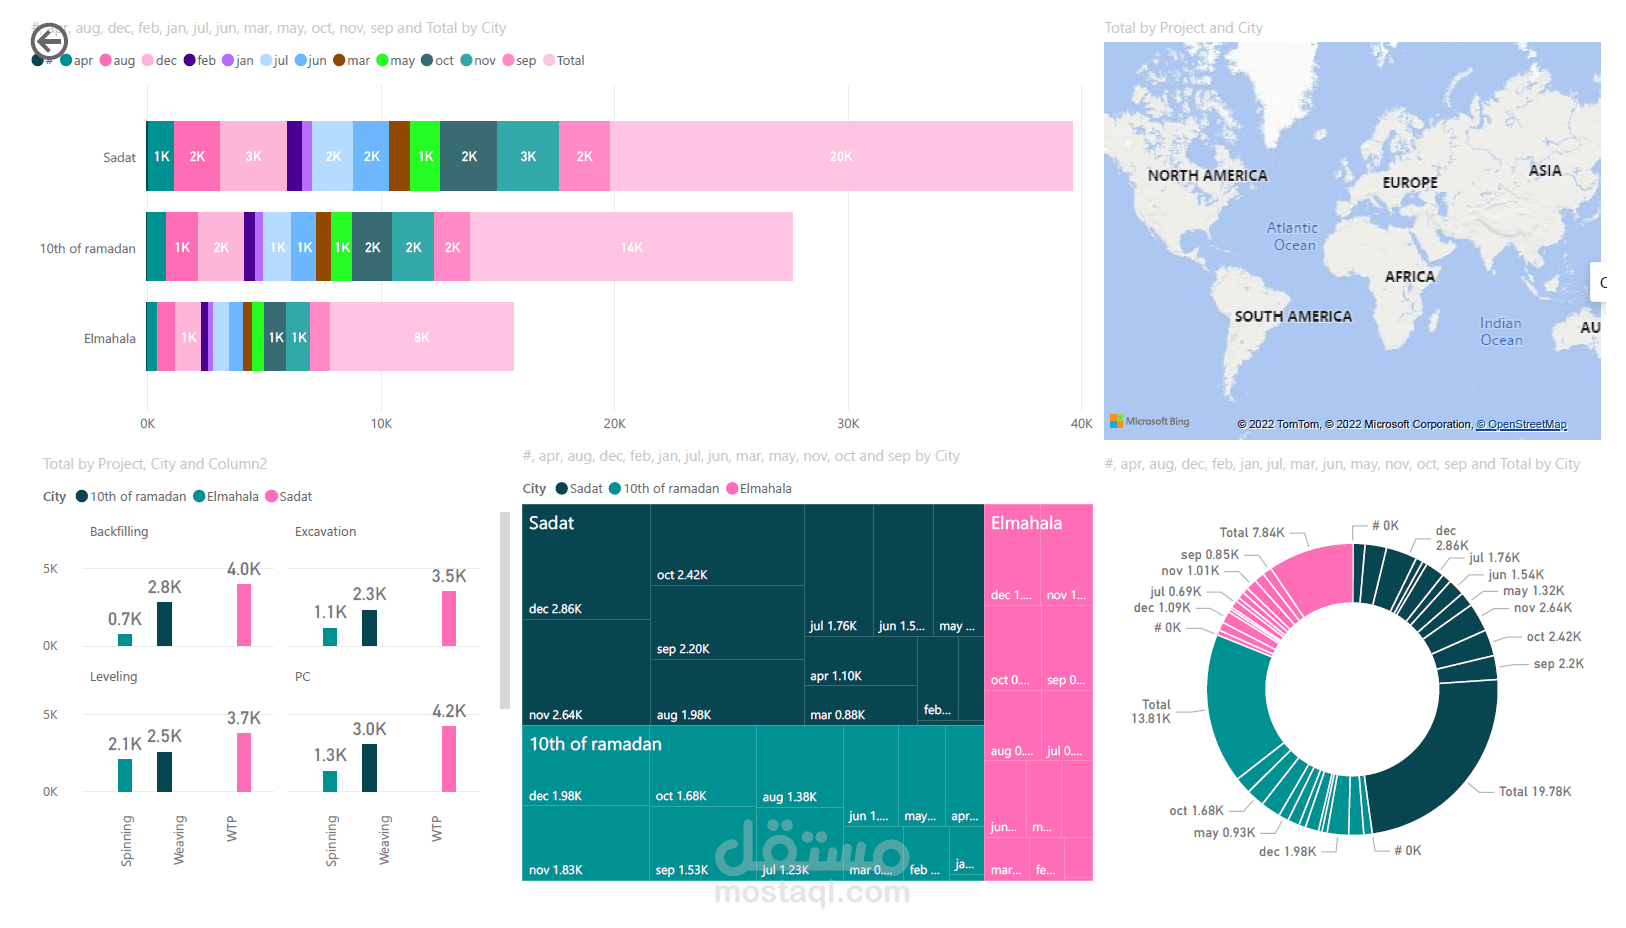
Task: Select the feb legend entry
Action: click(x=200, y=60)
